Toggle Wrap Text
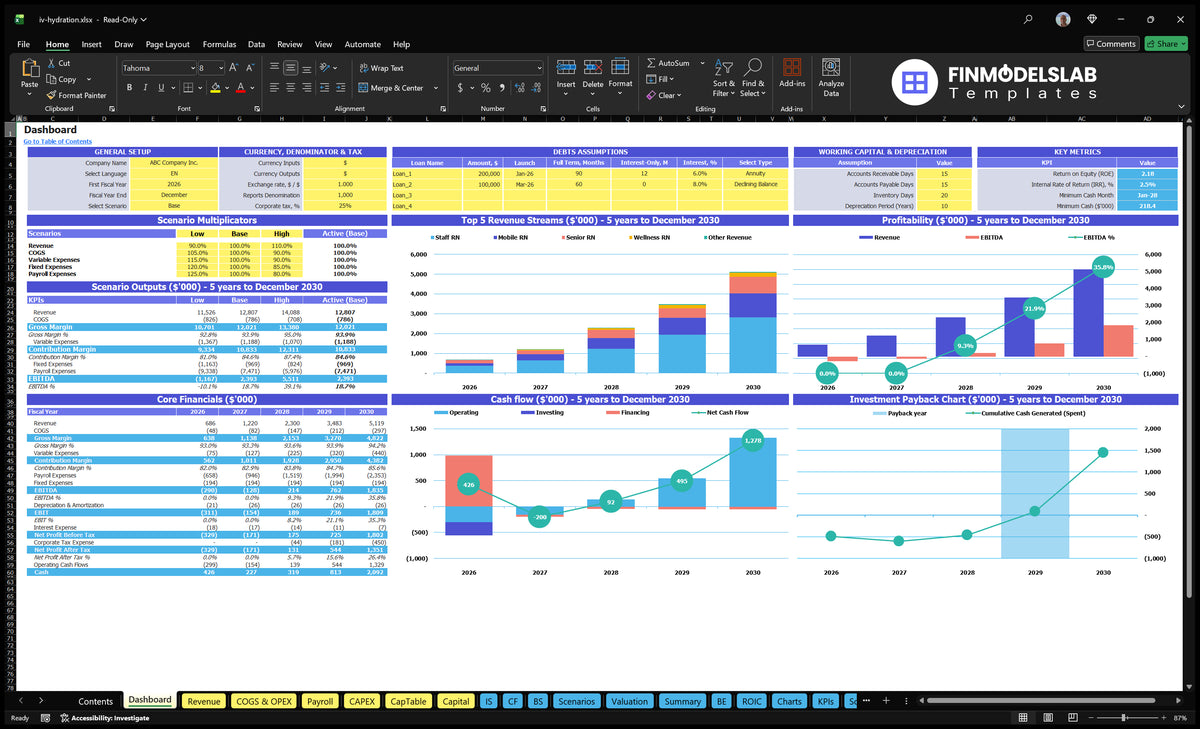The height and width of the screenshot is (729, 1200). pyautogui.click(x=381, y=68)
